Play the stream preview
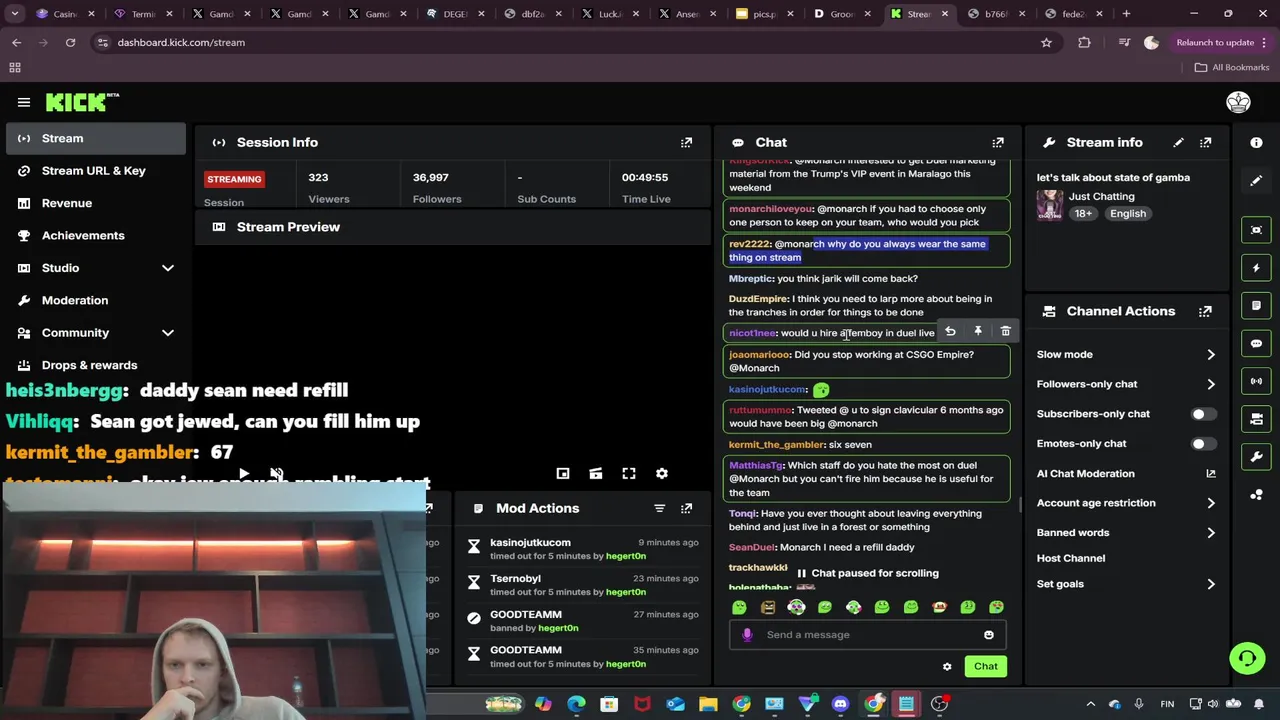Screen dimensions: 1280x720 click(243, 473)
